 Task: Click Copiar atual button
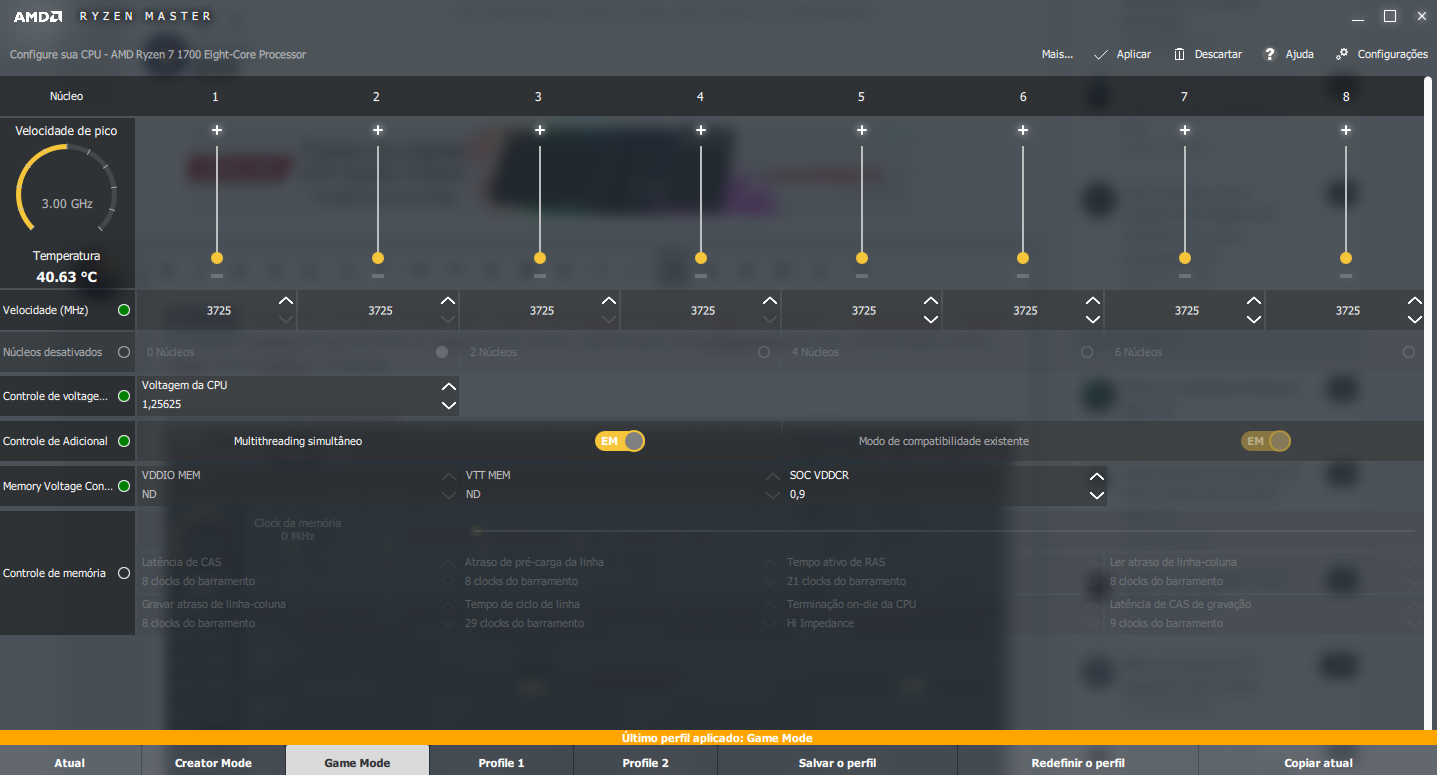click(1318, 762)
